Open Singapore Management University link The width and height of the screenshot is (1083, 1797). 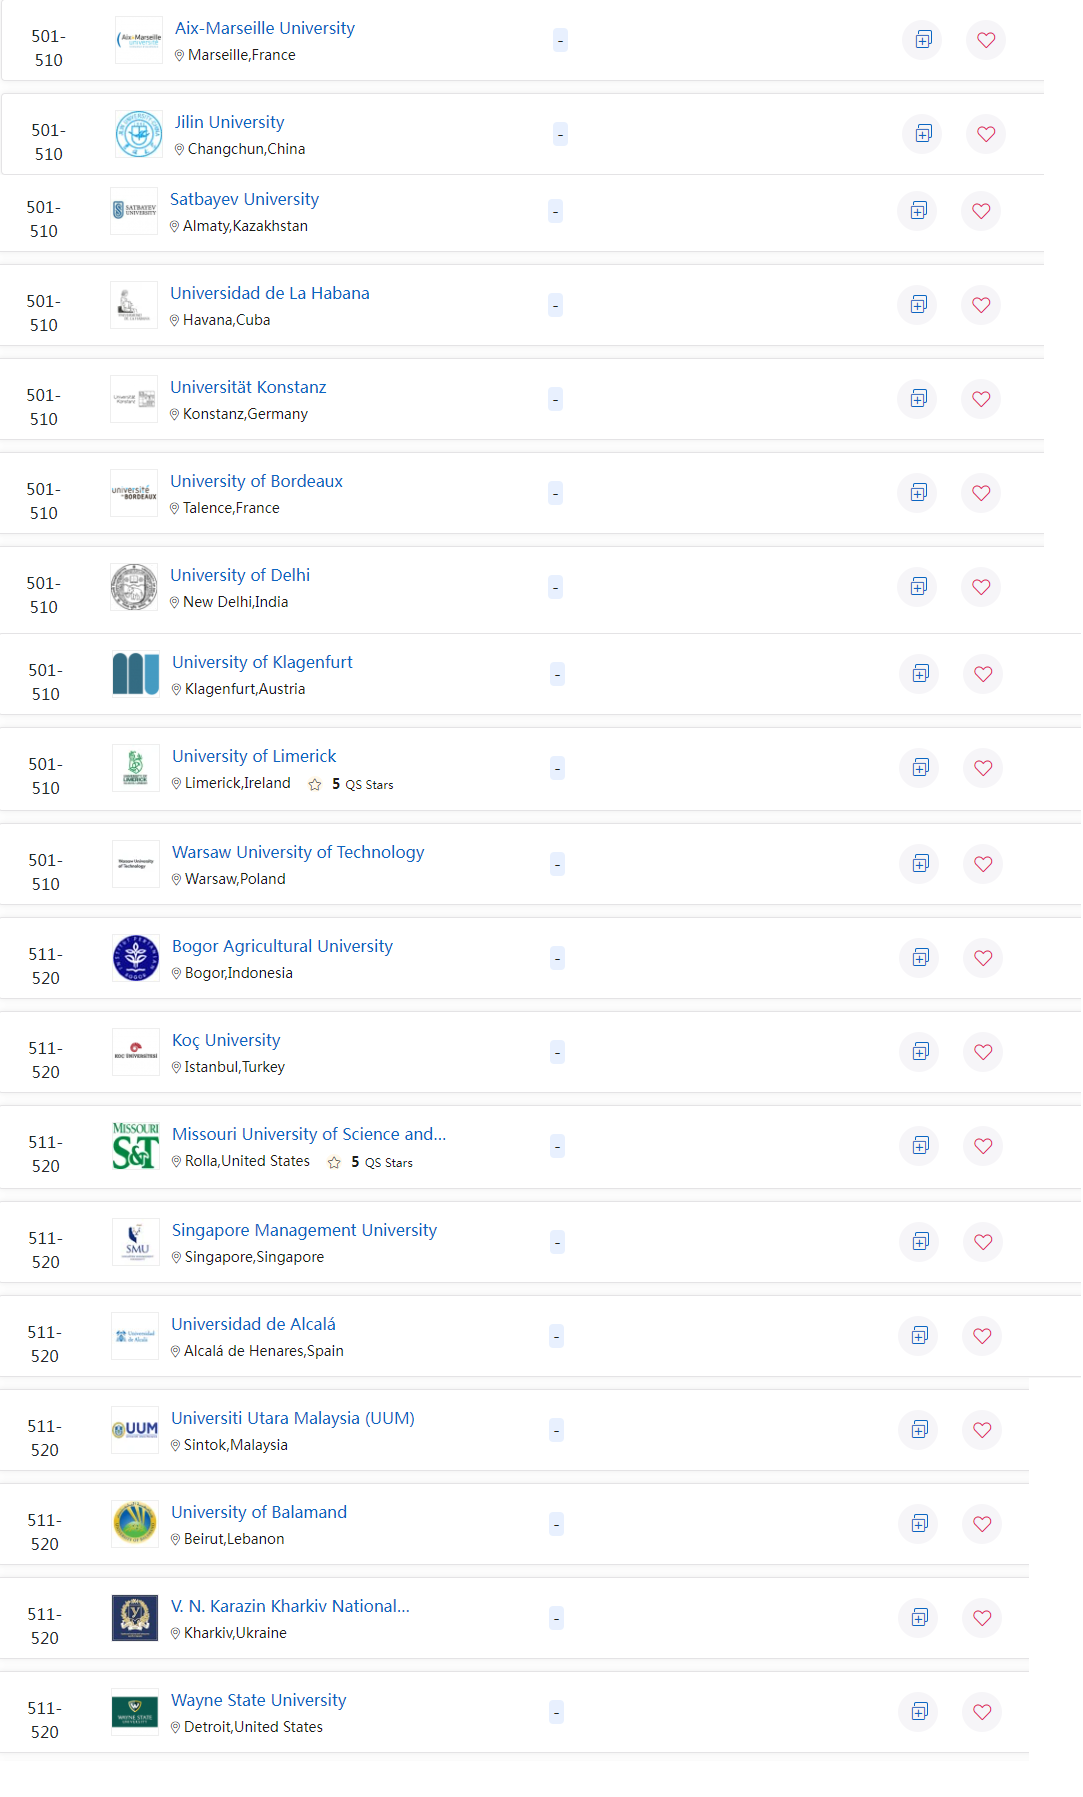coord(304,1230)
